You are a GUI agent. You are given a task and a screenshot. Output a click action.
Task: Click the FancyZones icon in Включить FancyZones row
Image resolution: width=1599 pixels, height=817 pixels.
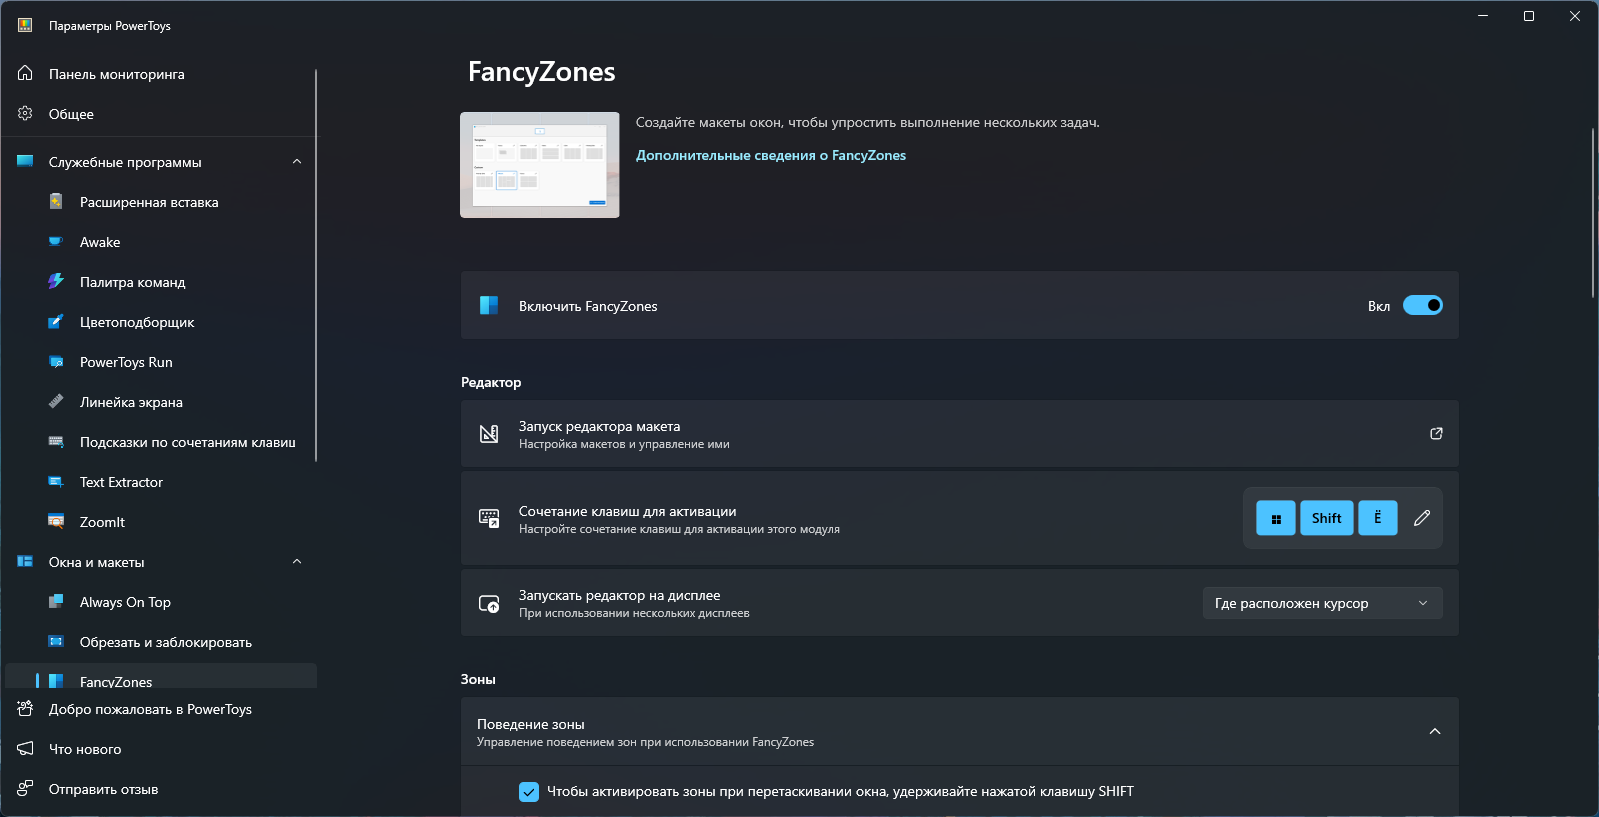489,305
